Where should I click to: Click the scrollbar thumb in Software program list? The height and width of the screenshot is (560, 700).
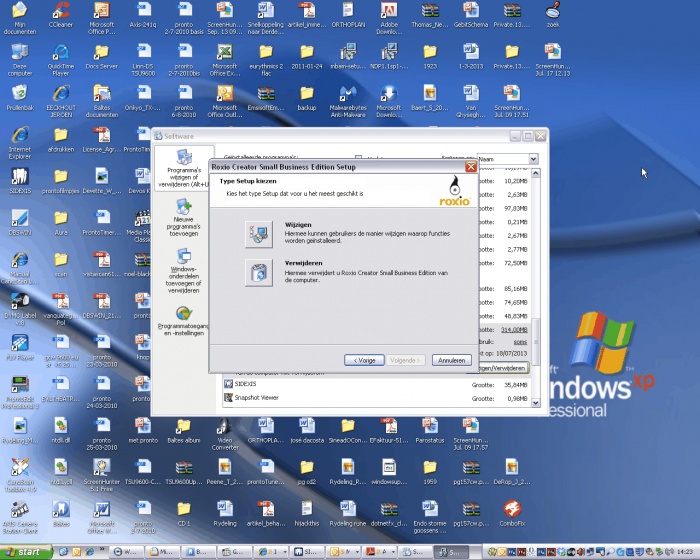coord(536,342)
